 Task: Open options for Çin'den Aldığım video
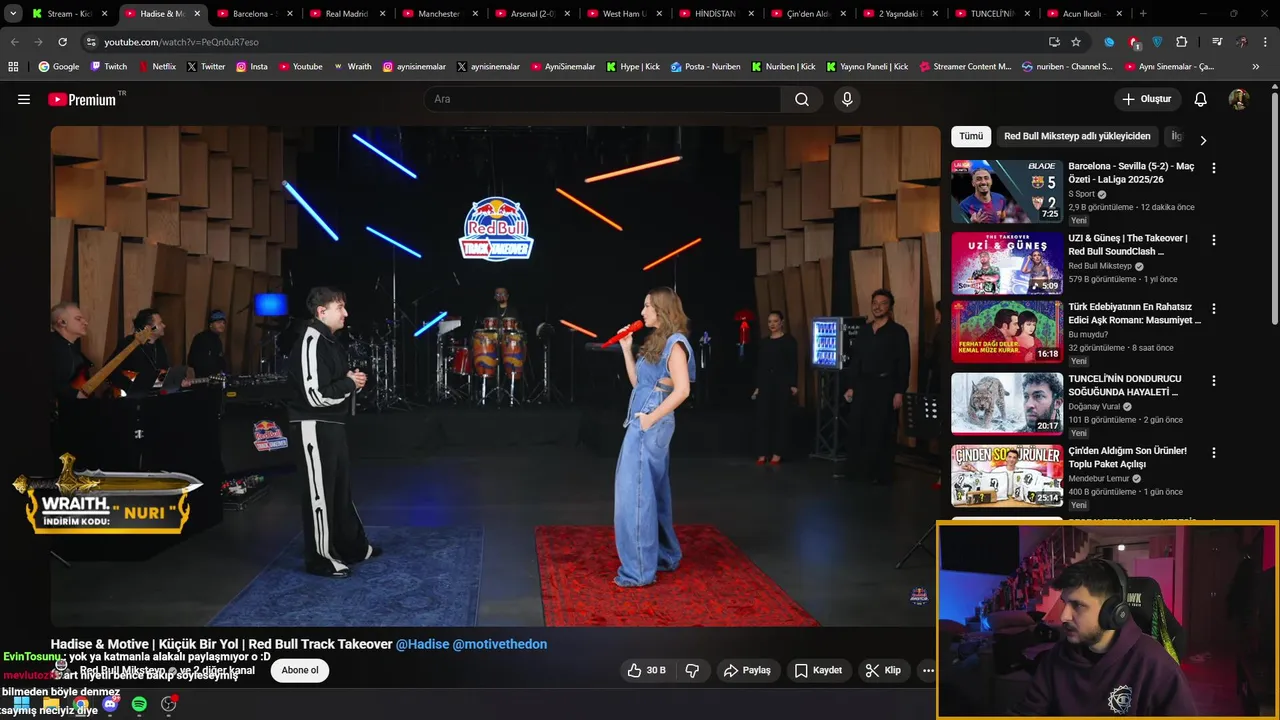click(x=1214, y=453)
